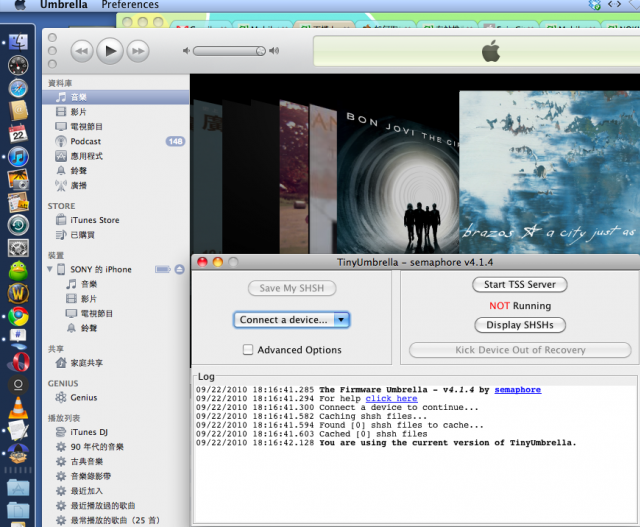Open the Umbrella application menu
The width and height of the screenshot is (640, 527).
click(64, 5)
